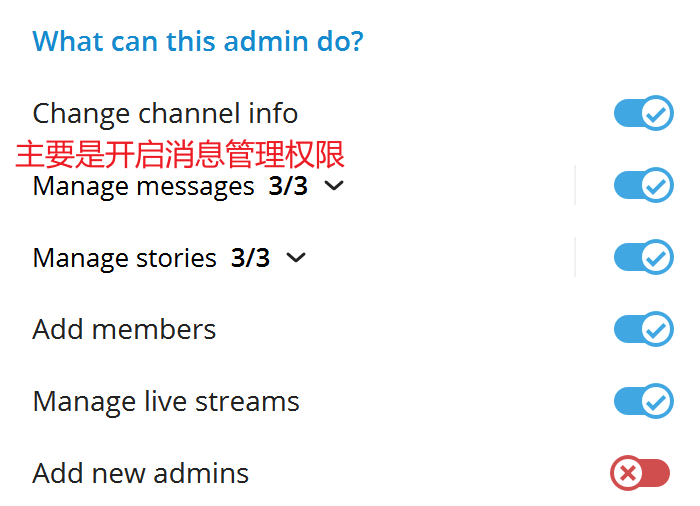Turn off the Manage stories switch
700x506 pixels.
click(x=643, y=257)
